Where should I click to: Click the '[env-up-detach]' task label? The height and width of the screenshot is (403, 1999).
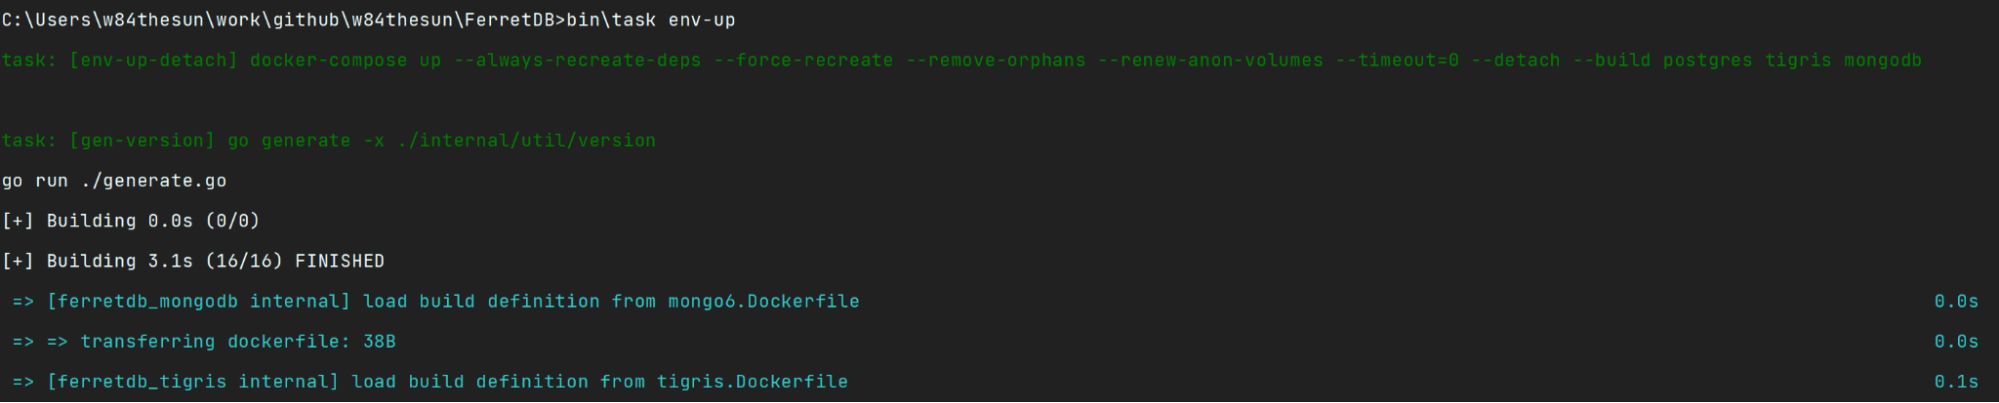(153, 60)
